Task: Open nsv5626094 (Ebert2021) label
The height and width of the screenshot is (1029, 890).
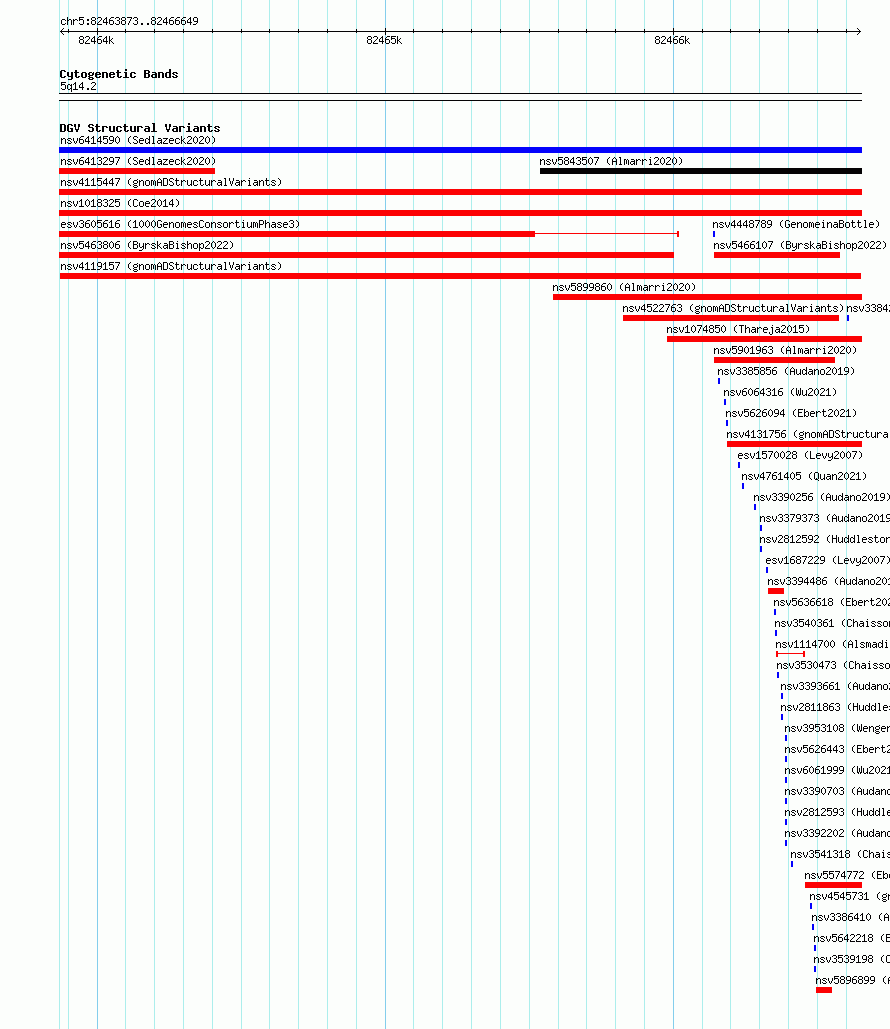Action: 791,413
